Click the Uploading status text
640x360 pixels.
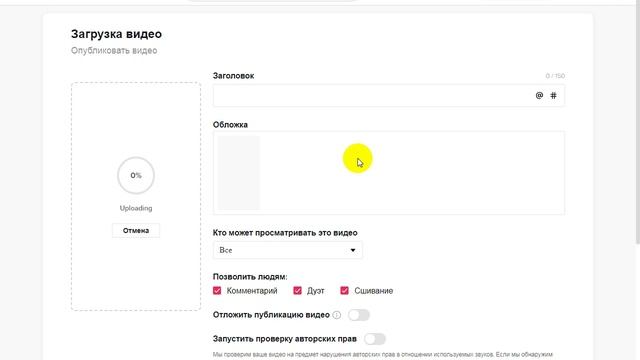point(136,208)
